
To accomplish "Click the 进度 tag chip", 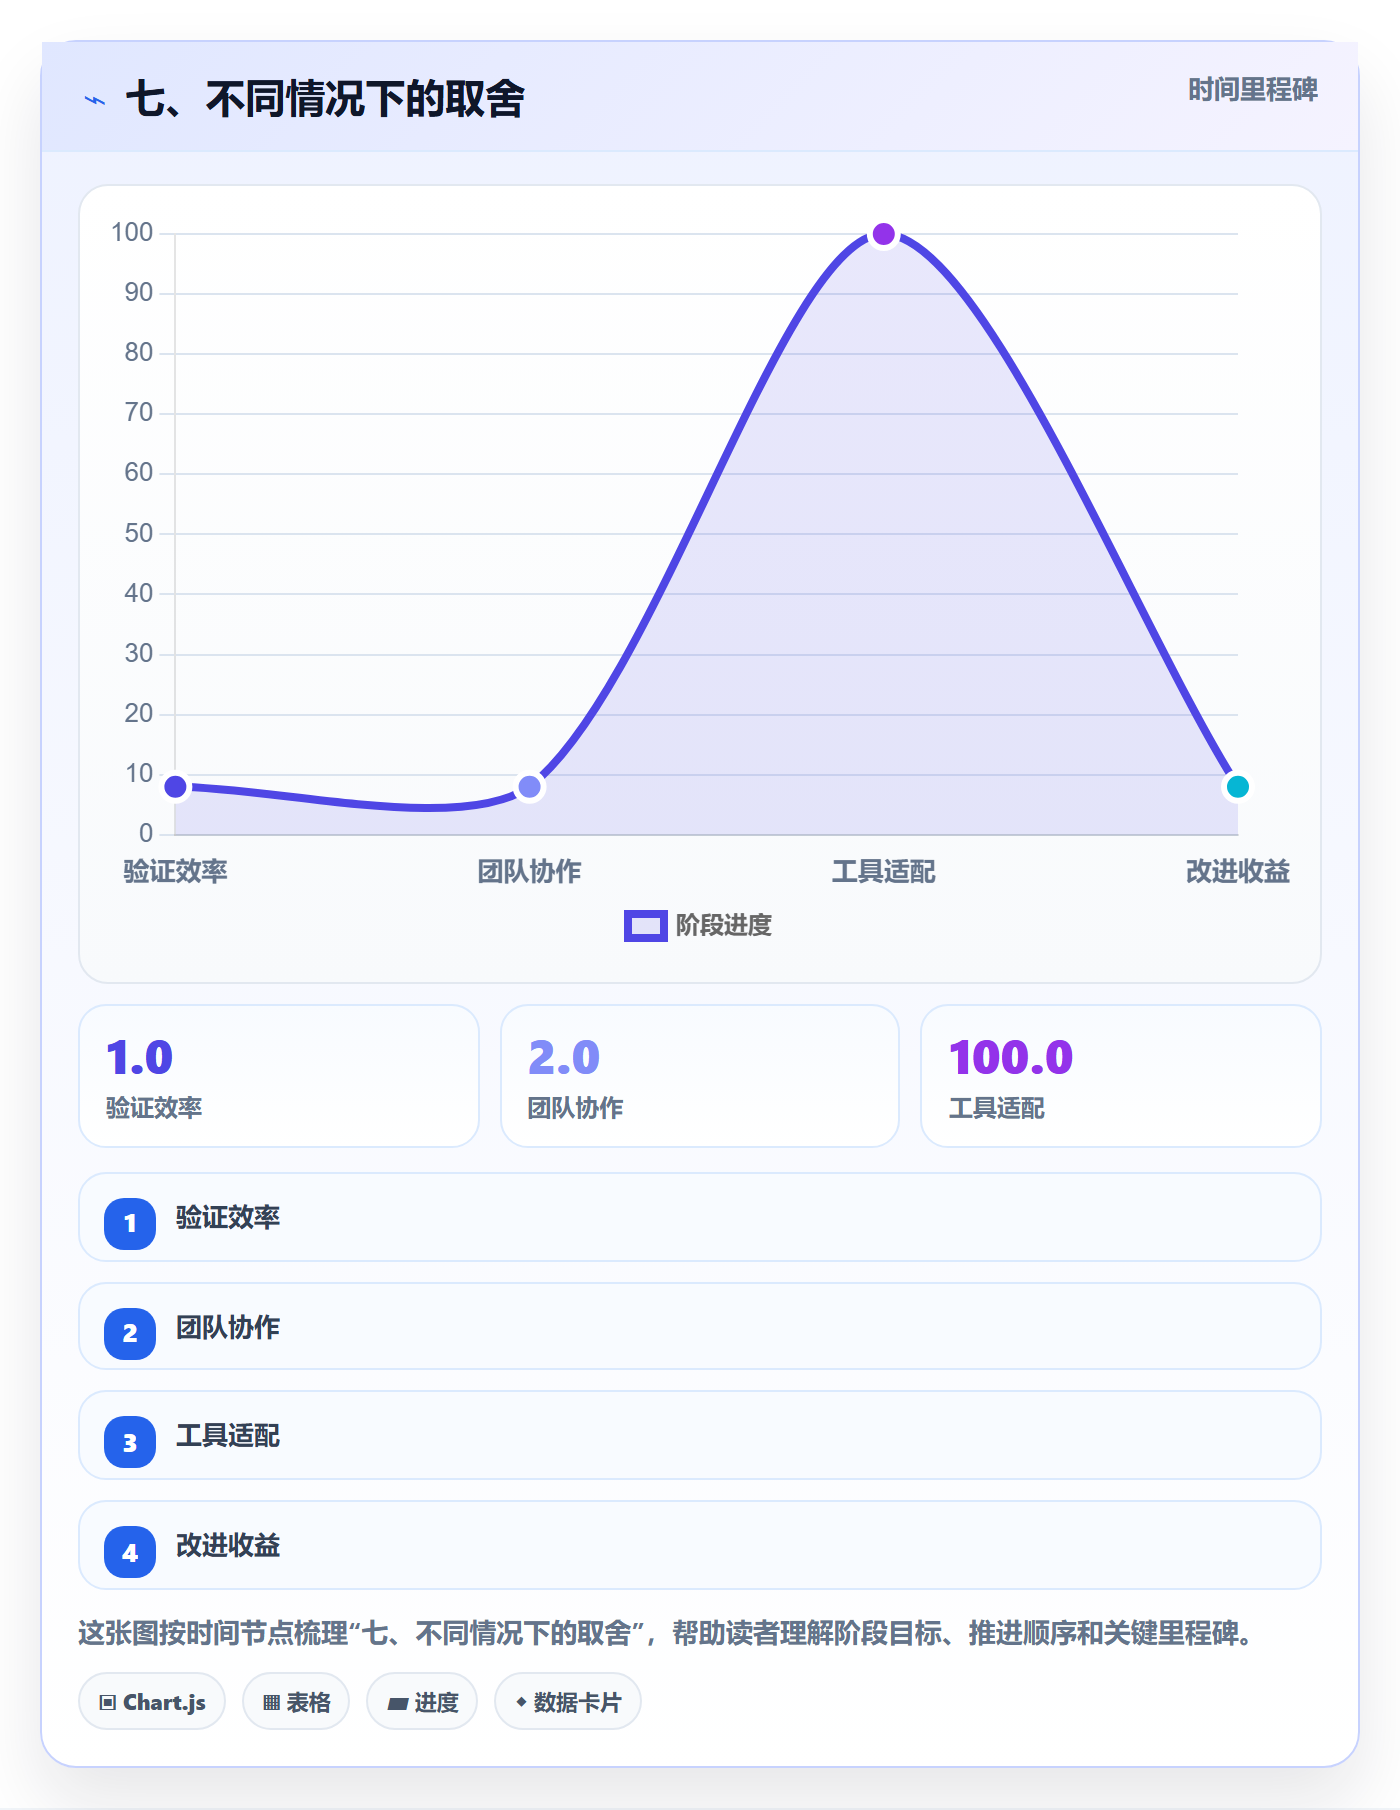I will coord(422,1701).
